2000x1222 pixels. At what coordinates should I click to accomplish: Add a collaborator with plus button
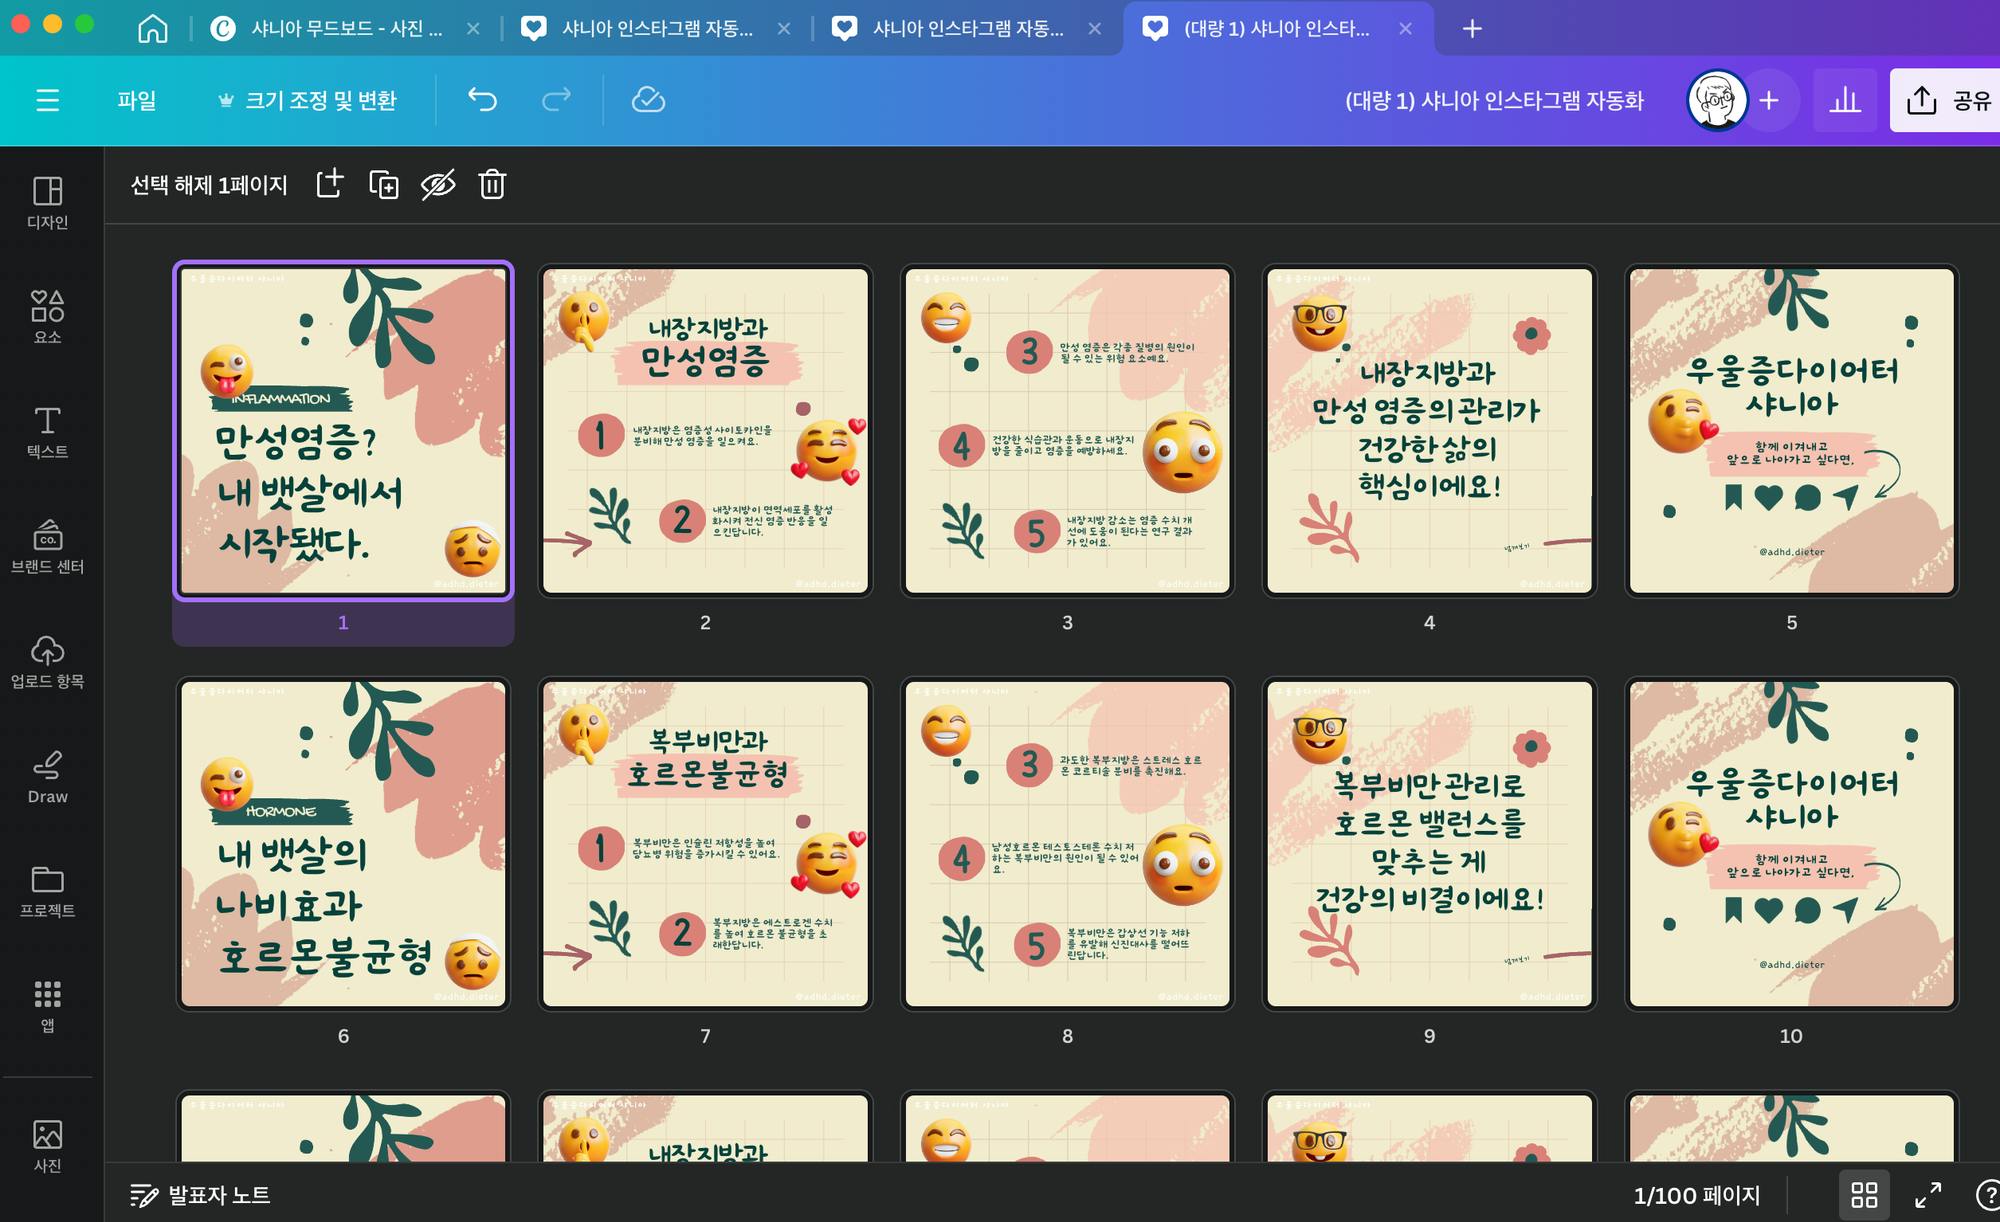tap(1769, 100)
